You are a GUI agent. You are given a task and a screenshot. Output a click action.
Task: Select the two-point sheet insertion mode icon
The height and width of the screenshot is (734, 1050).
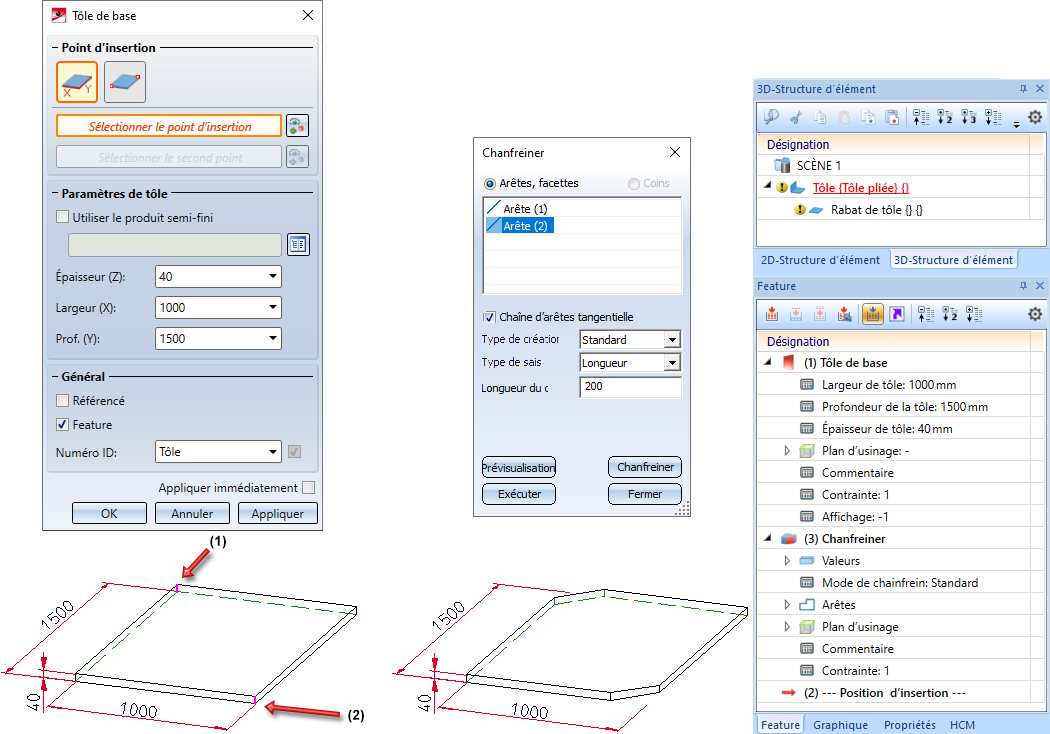125,82
